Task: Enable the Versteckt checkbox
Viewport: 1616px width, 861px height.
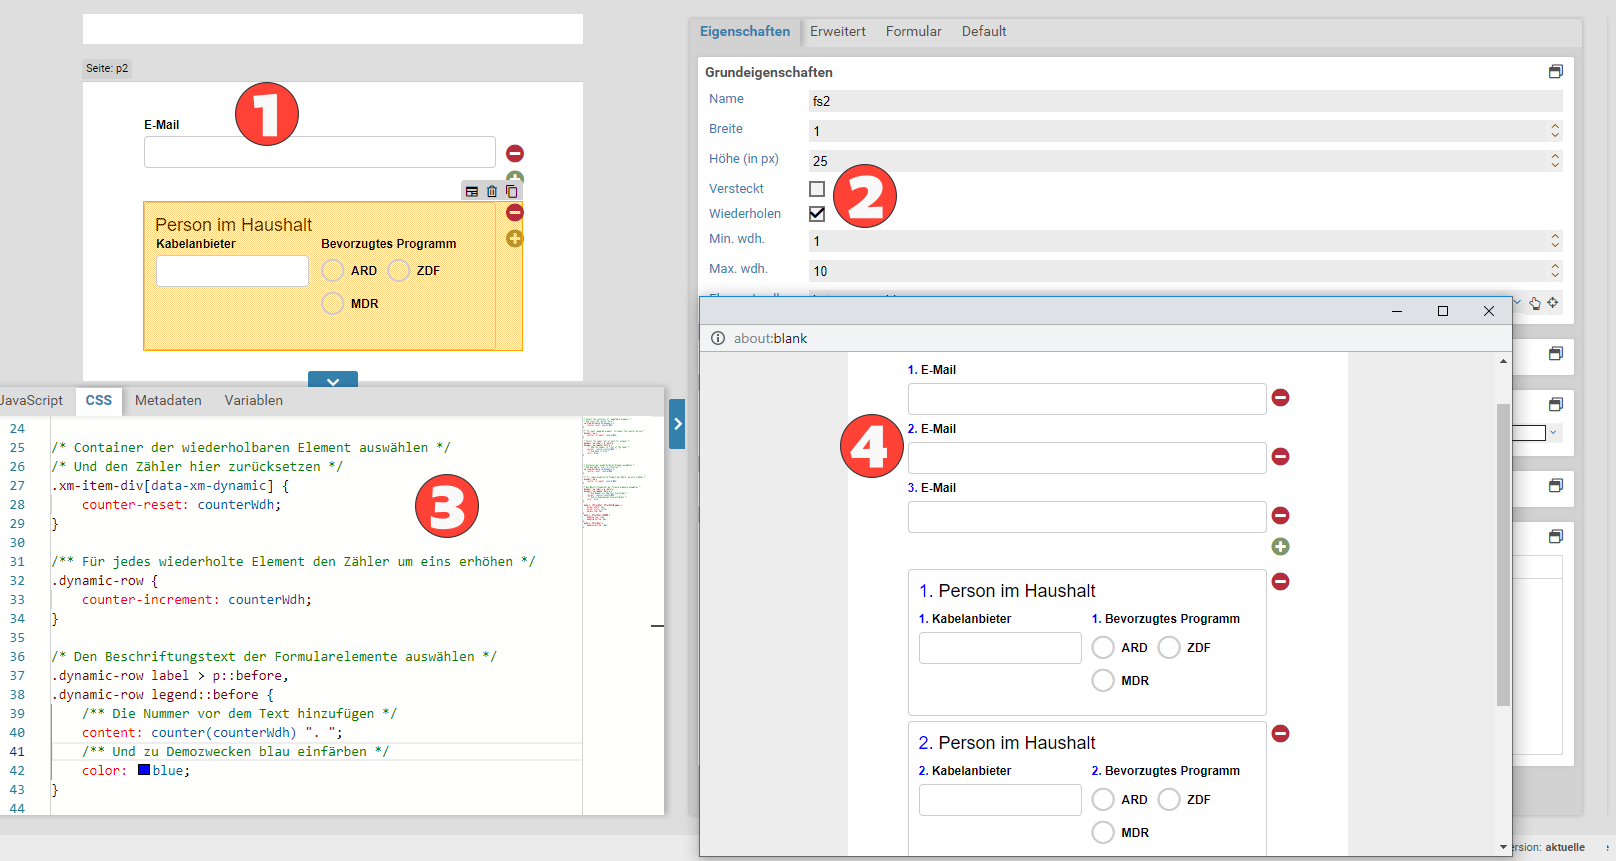Action: pyautogui.click(x=817, y=189)
